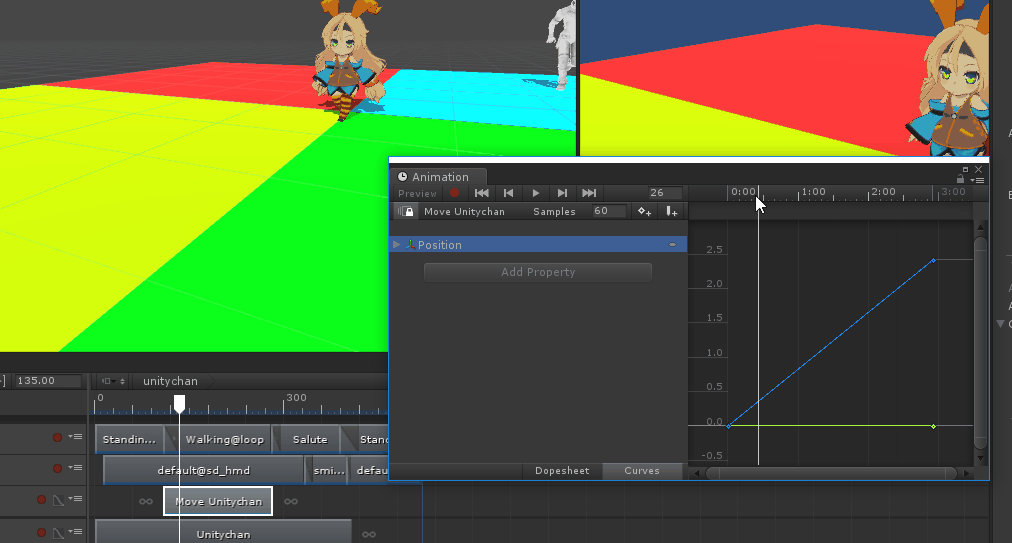Jump to the last keyframe of the clip
Viewport: 1012px width, 543px height.
tap(589, 193)
